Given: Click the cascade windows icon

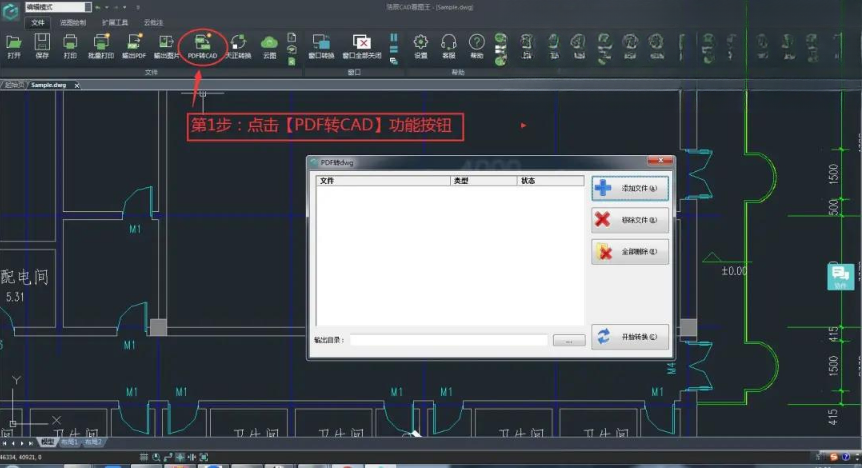Looking at the screenshot, I should [394, 62].
